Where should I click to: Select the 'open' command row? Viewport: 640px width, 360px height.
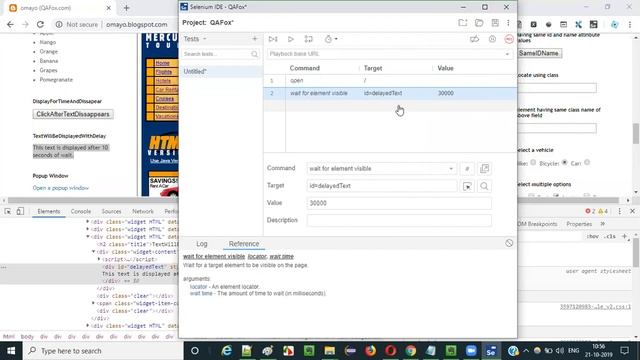[390, 80]
